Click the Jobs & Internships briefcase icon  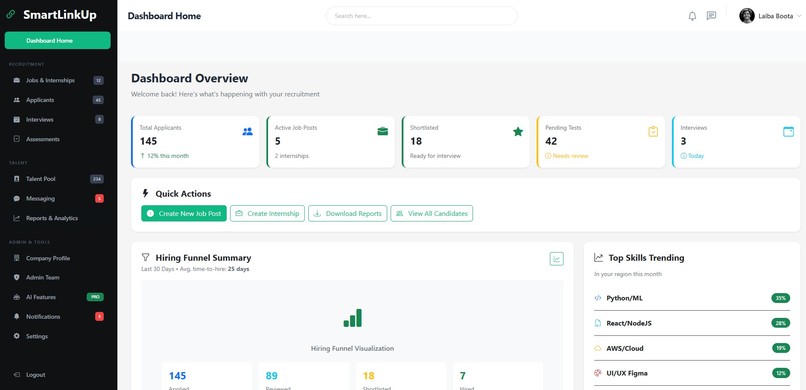16,81
